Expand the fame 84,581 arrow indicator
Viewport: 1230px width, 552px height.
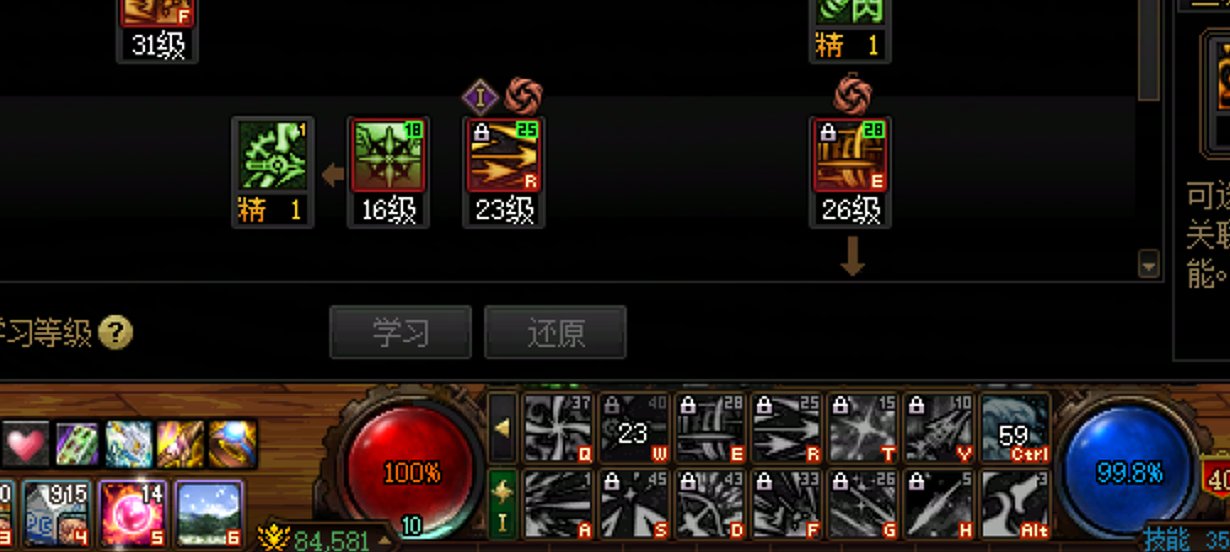click(383, 542)
